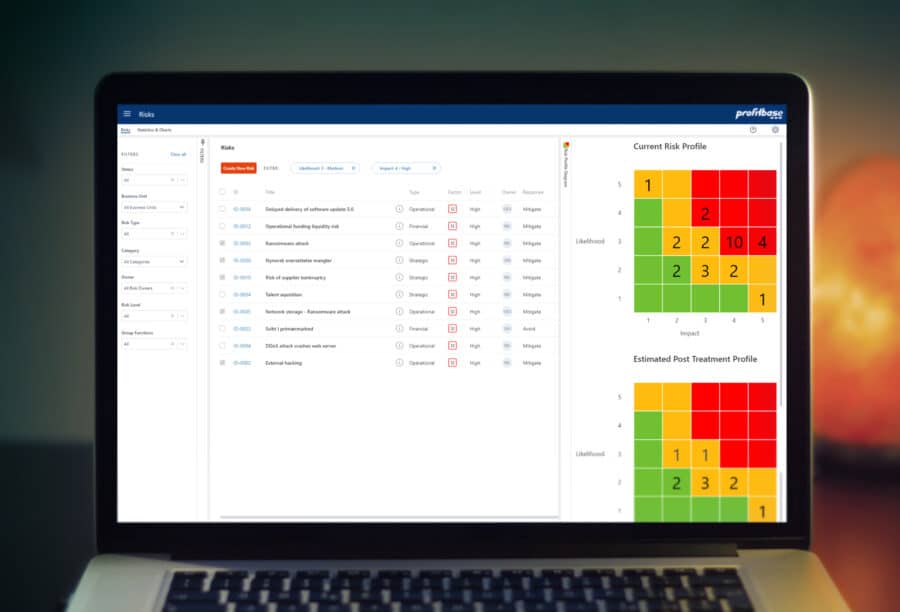Click the profitbase logo
Screen dimensions: 900x612
point(760,112)
